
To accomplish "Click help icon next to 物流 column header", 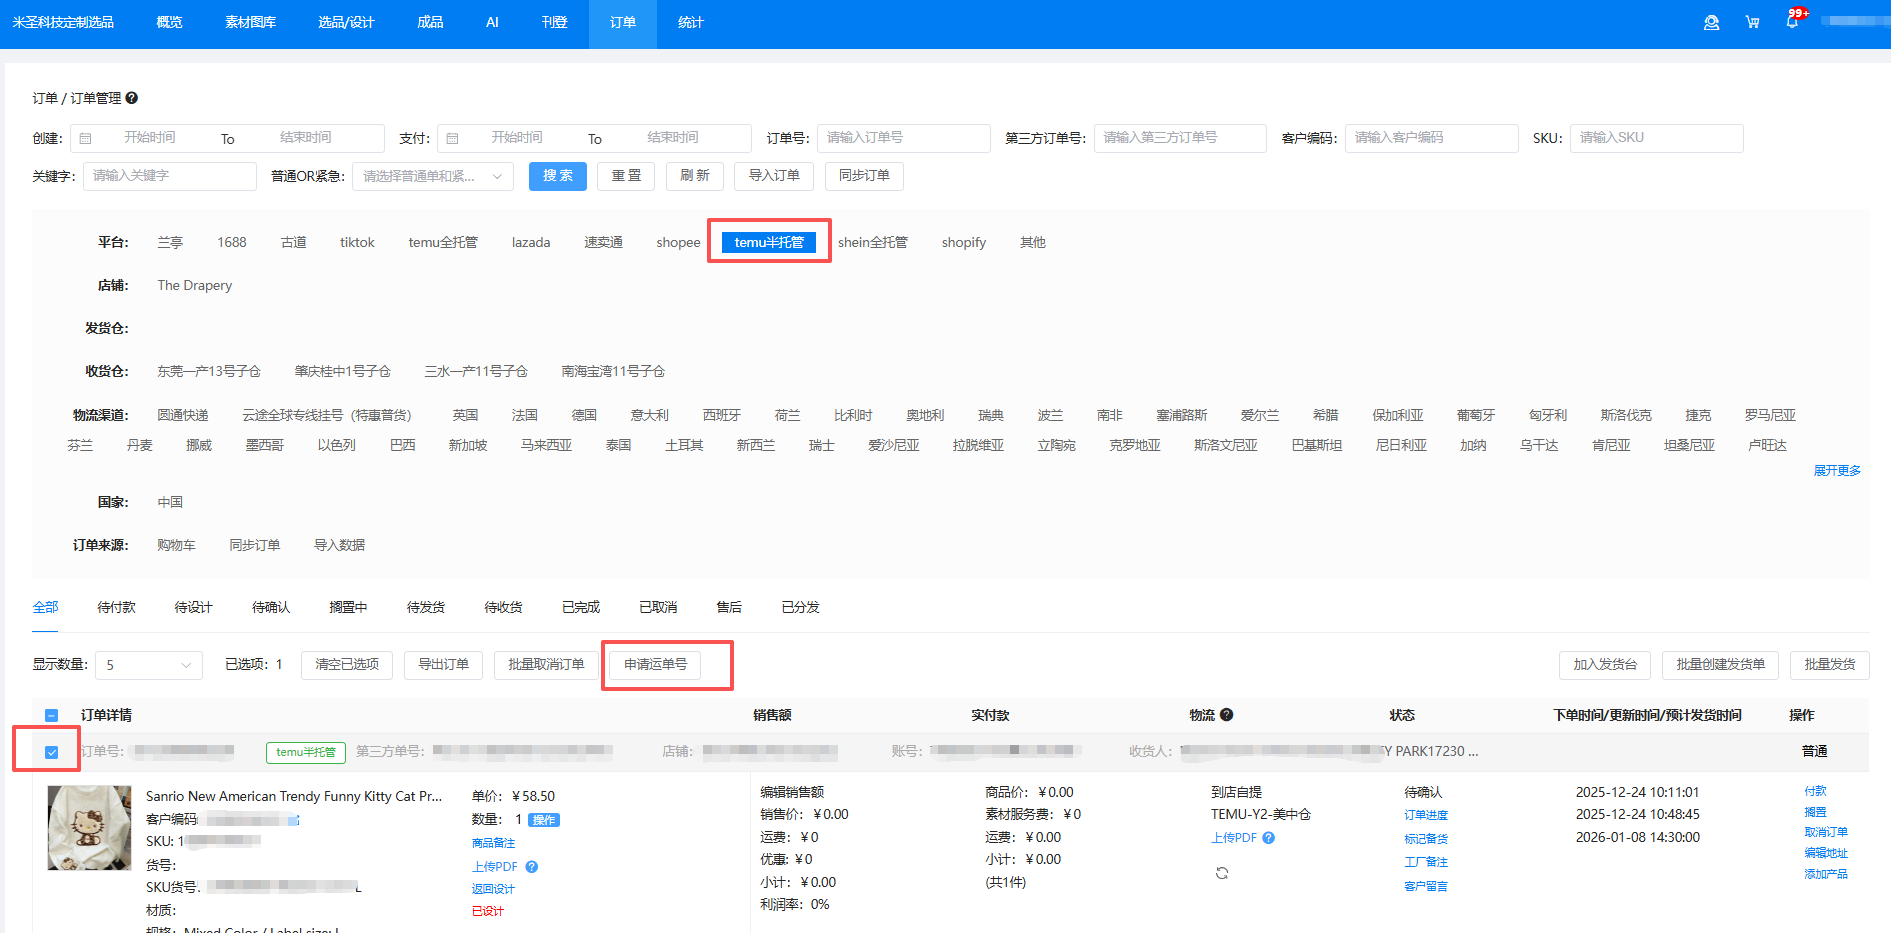I will point(1227,715).
